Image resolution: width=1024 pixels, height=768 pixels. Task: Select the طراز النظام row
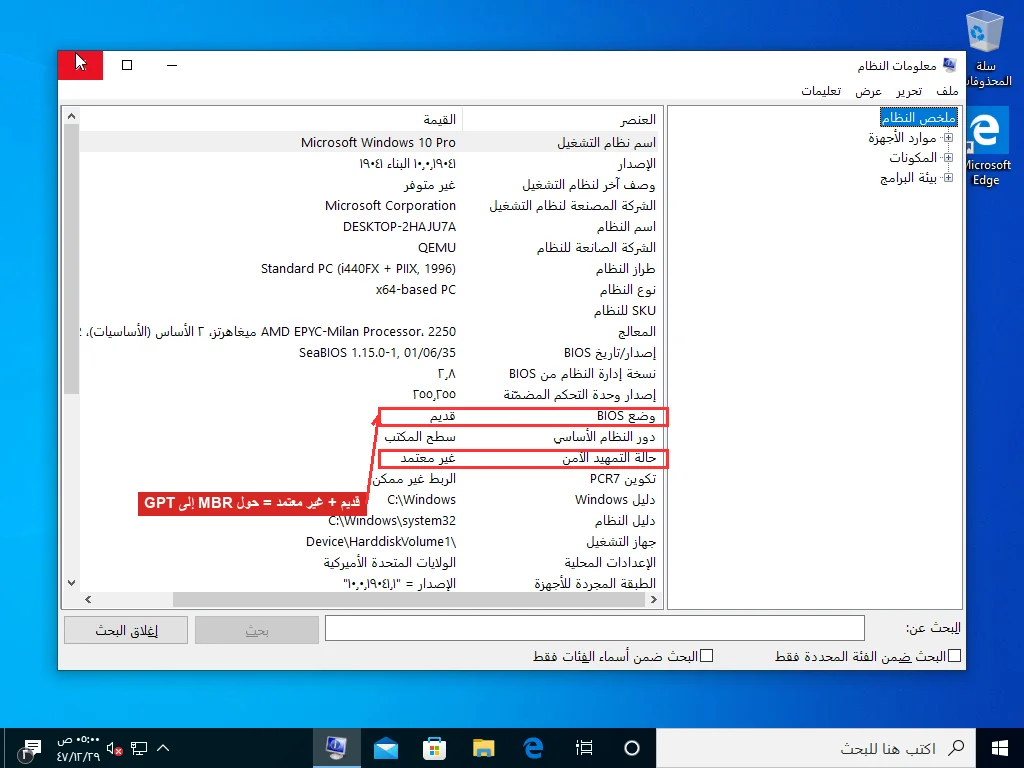click(x=370, y=268)
